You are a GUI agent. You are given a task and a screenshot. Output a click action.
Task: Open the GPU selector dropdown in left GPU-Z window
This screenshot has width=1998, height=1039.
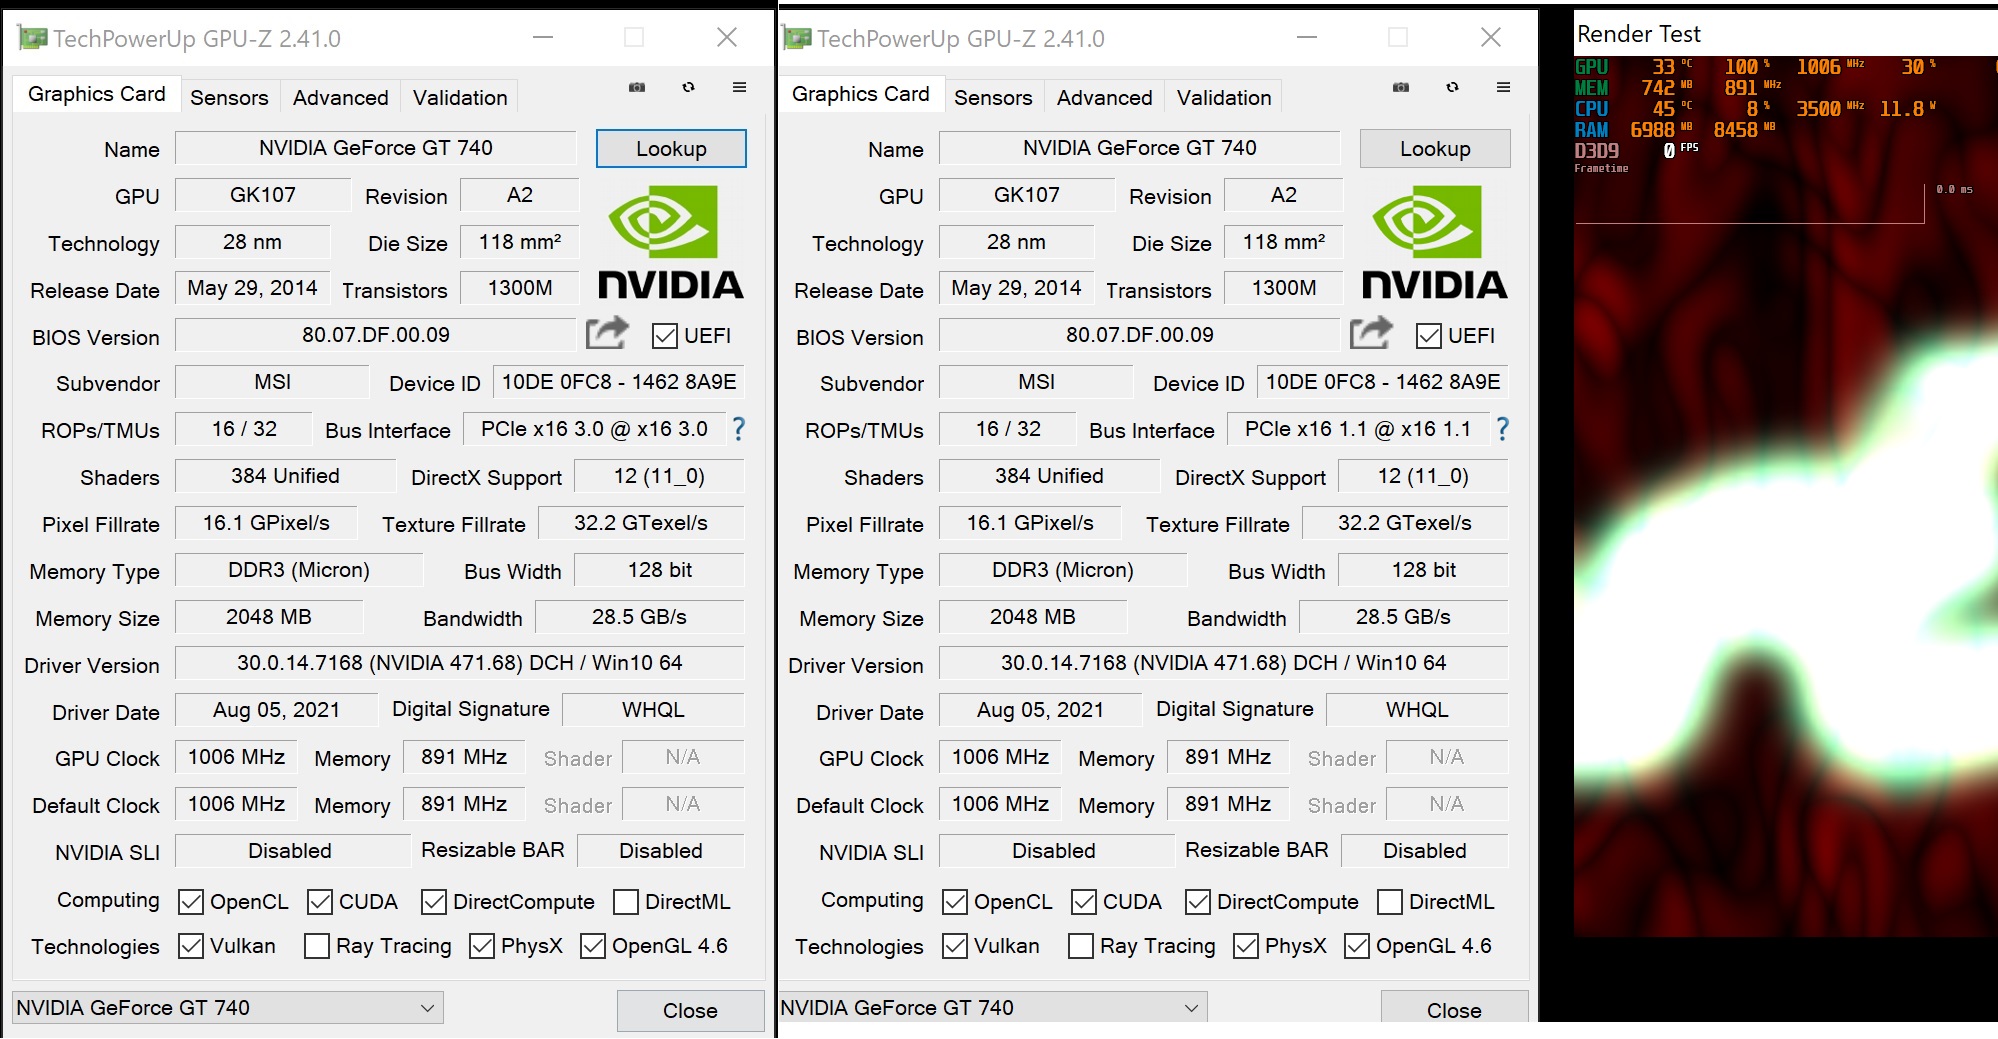click(228, 1008)
